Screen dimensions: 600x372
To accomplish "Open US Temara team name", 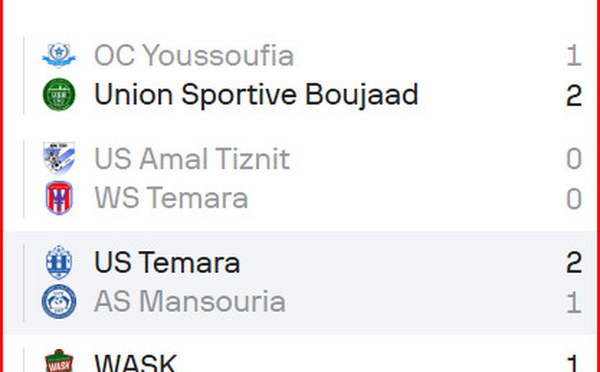I will pos(167,263).
